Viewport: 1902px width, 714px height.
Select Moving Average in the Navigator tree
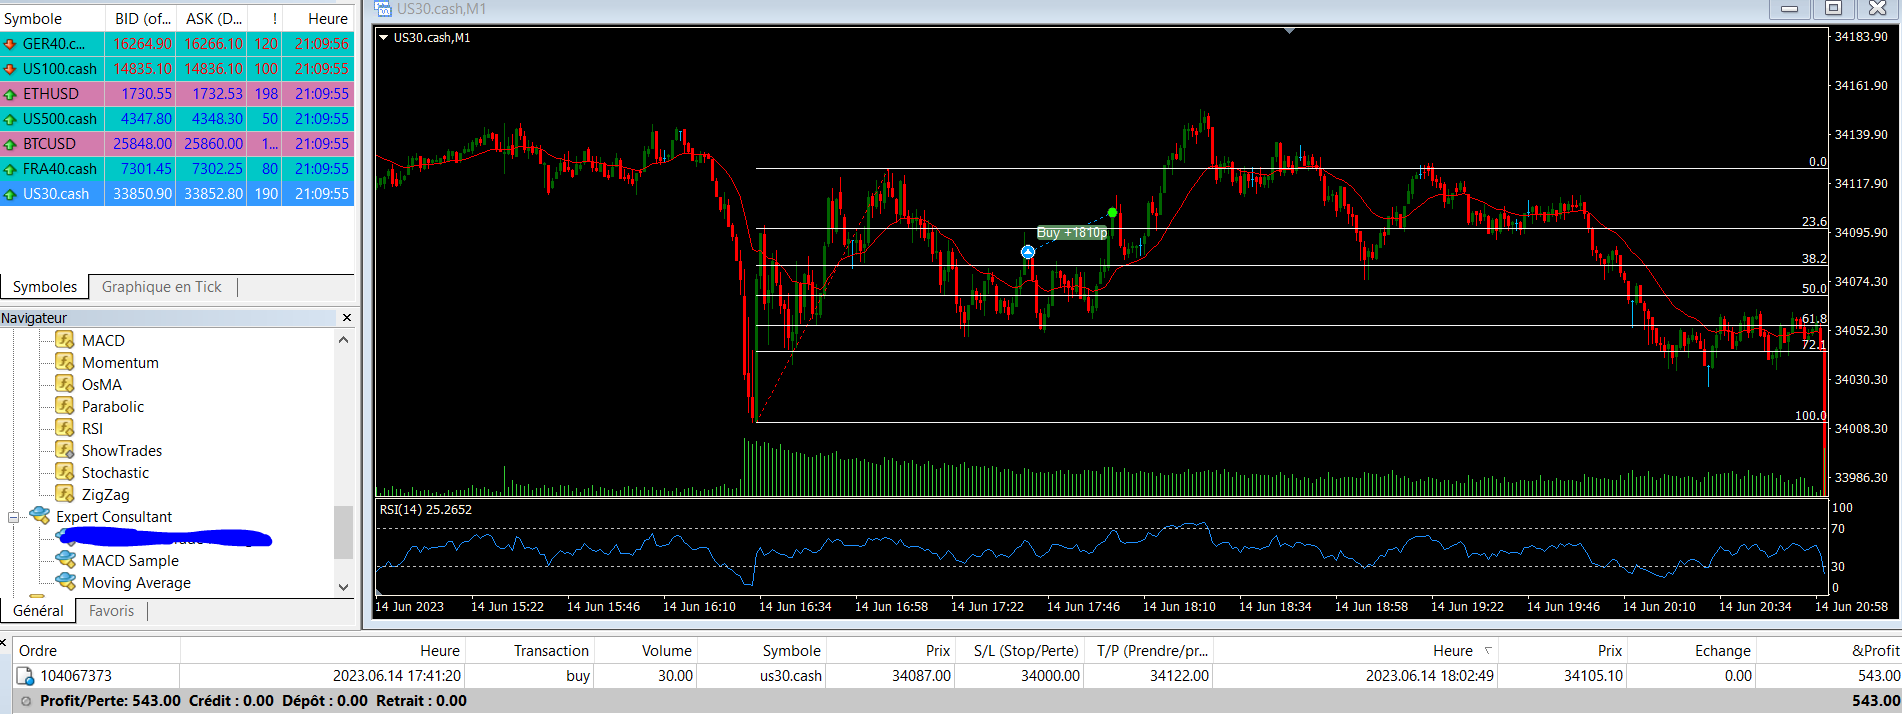136,582
